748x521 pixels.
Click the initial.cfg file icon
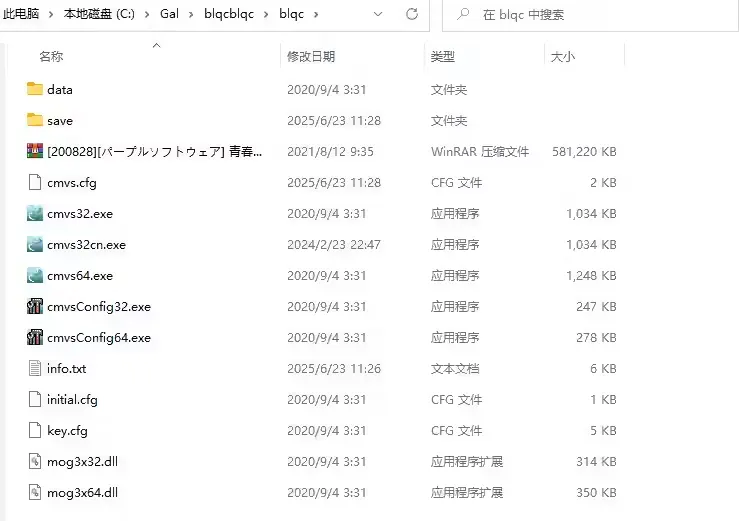click(35, 399)
